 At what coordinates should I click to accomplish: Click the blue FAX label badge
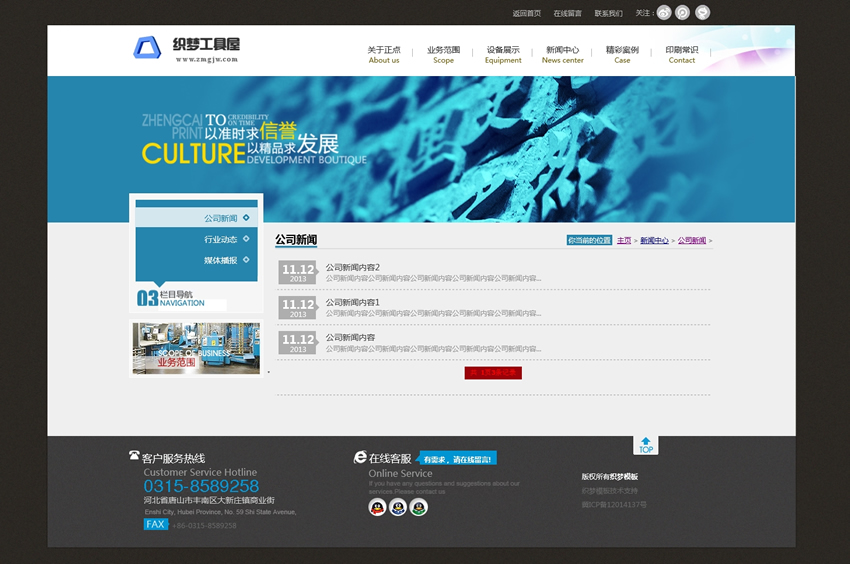pos(156,524)
